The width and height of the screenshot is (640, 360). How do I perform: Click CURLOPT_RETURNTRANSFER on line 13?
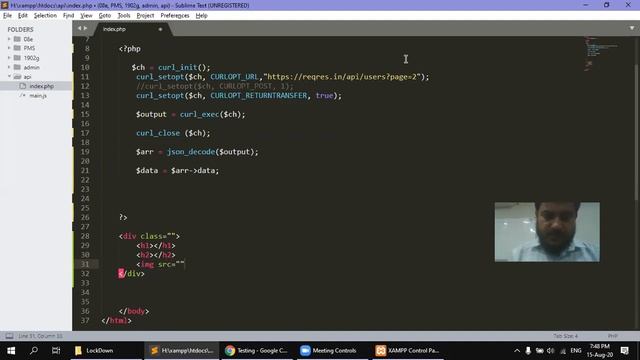point(258,96)
